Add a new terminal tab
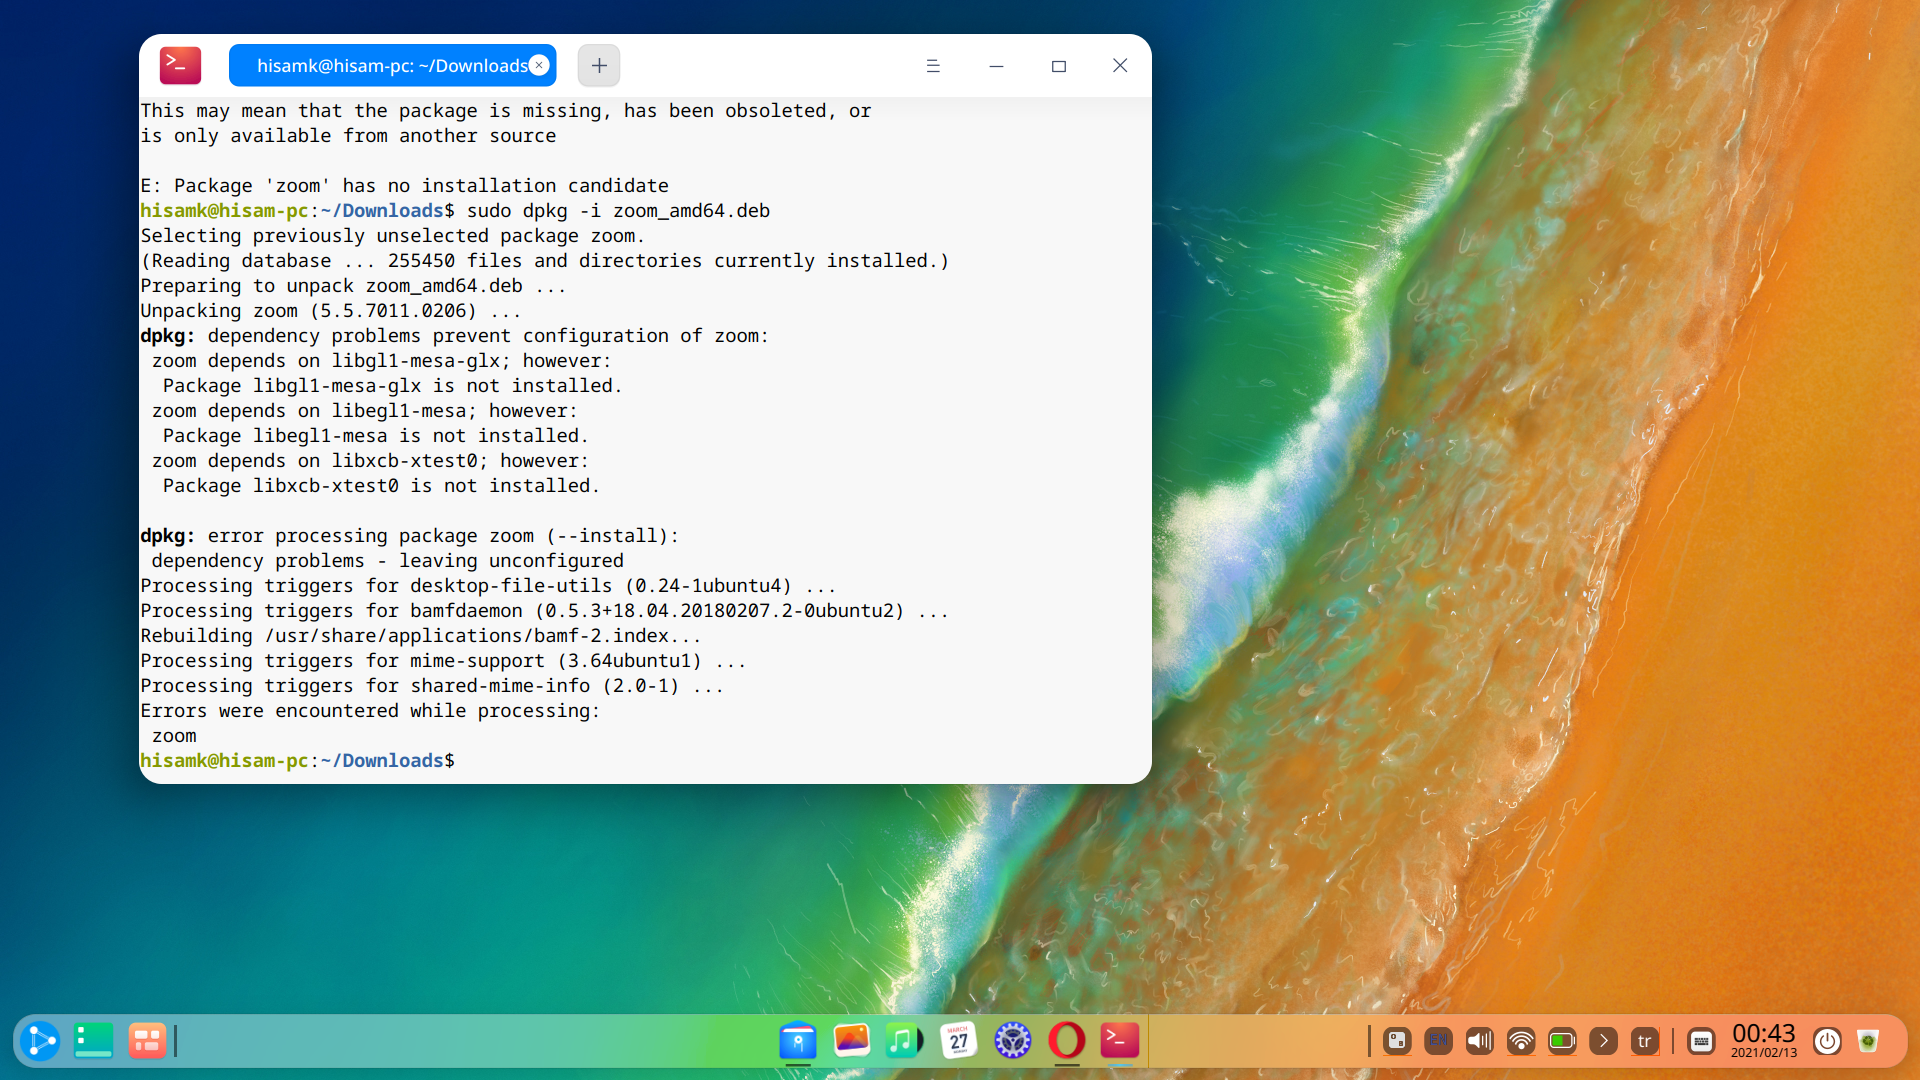The width and height of the screenshot is (1920, 1080). 599,66
